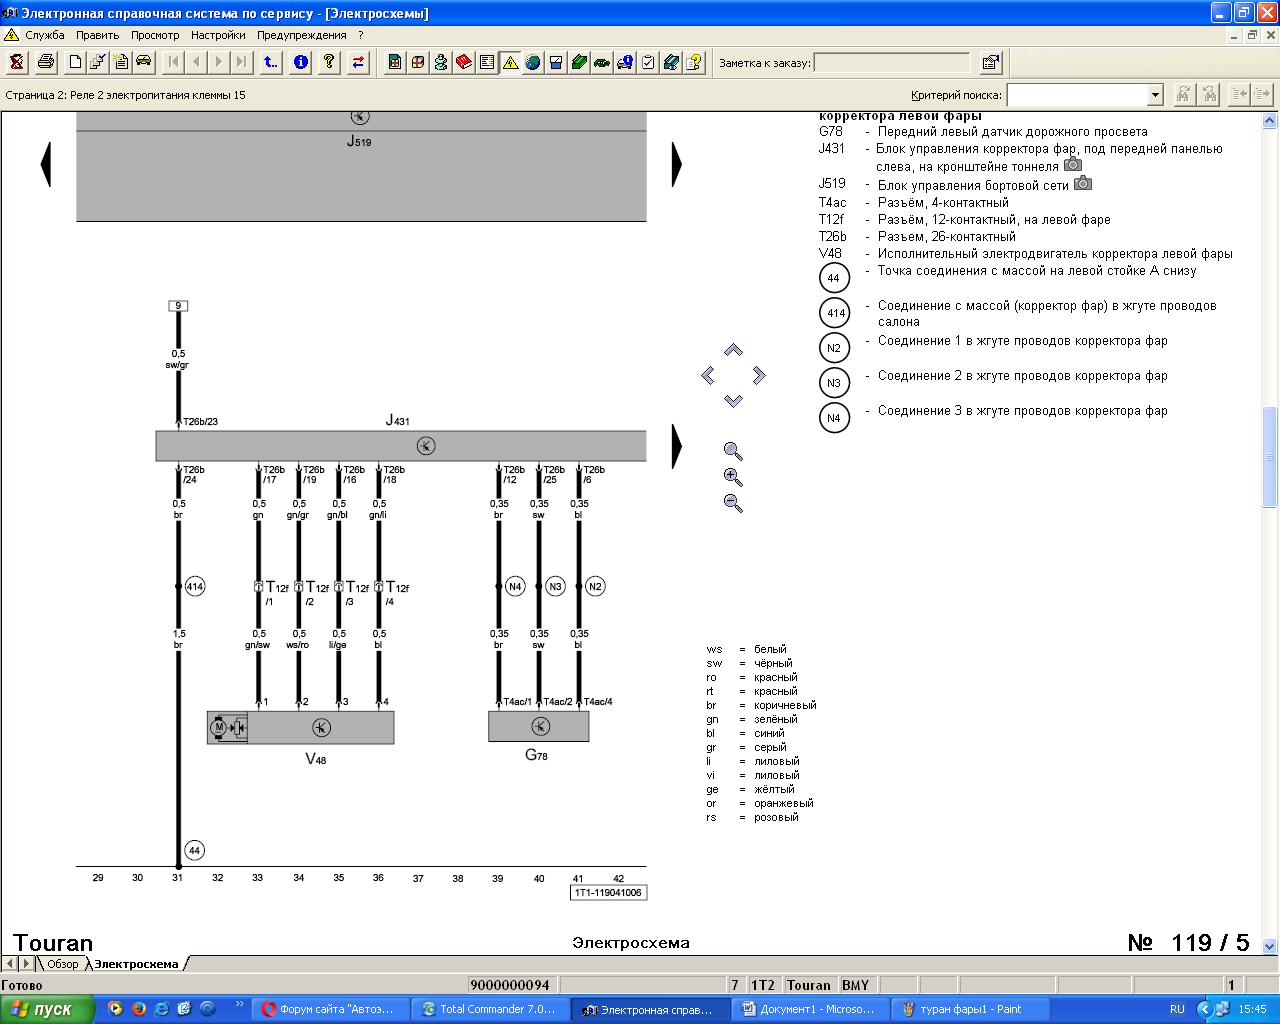Open the red book manual icon
Viewport: 1280px width, 1024px height.
tap(464, 62)
